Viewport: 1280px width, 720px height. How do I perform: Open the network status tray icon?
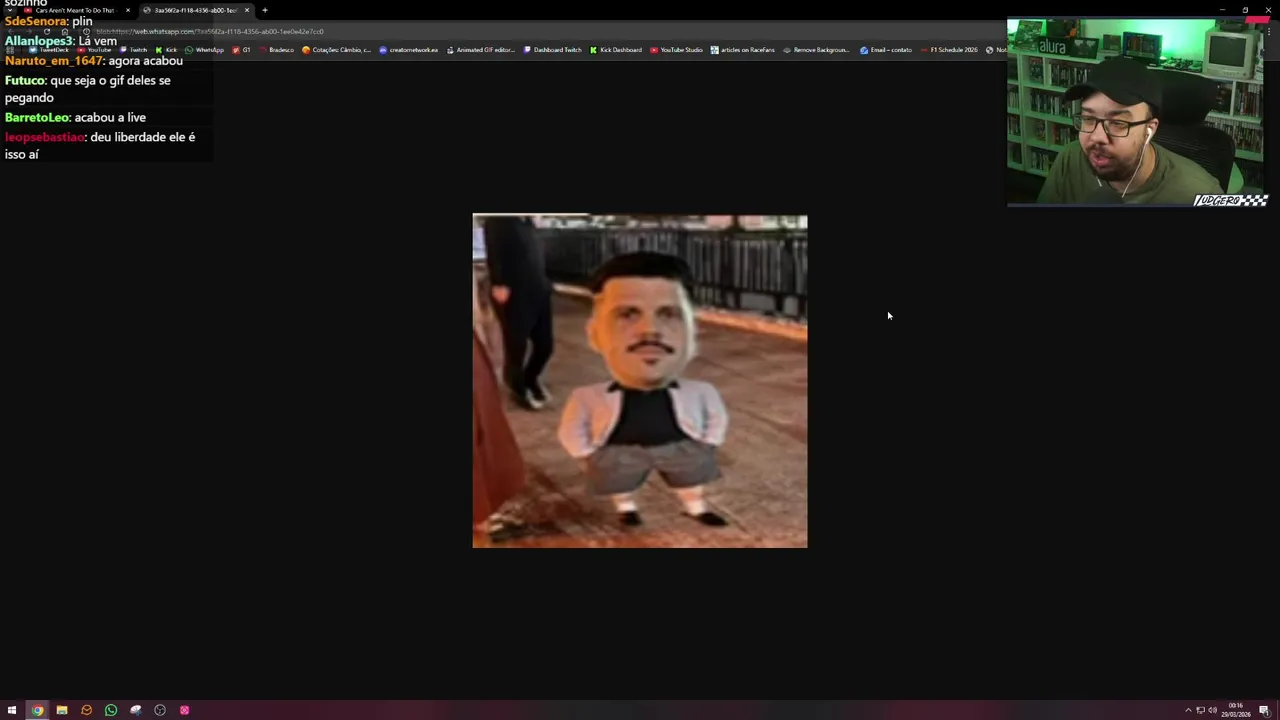(1200, 710)
